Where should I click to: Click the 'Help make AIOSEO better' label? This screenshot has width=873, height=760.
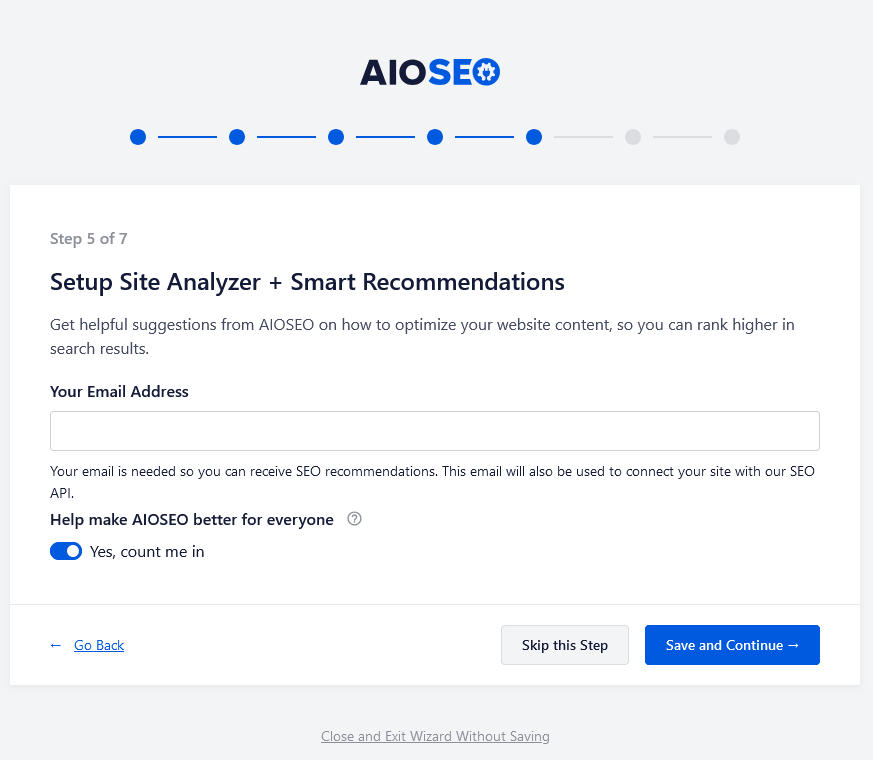point(192,519)
